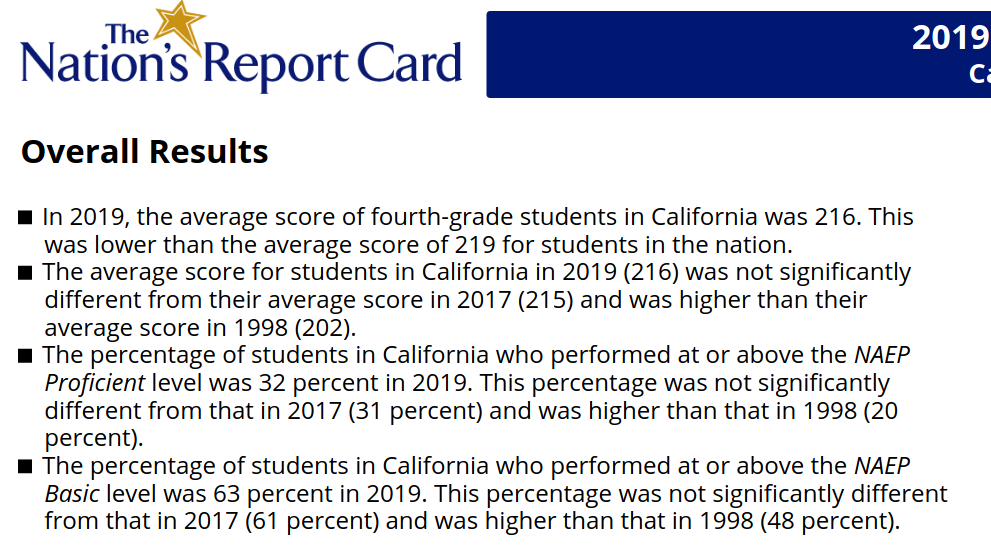This screenshot has height=552, width=991.
Task: Click the Nation's Report Card logo text
Action: point(240,63)
